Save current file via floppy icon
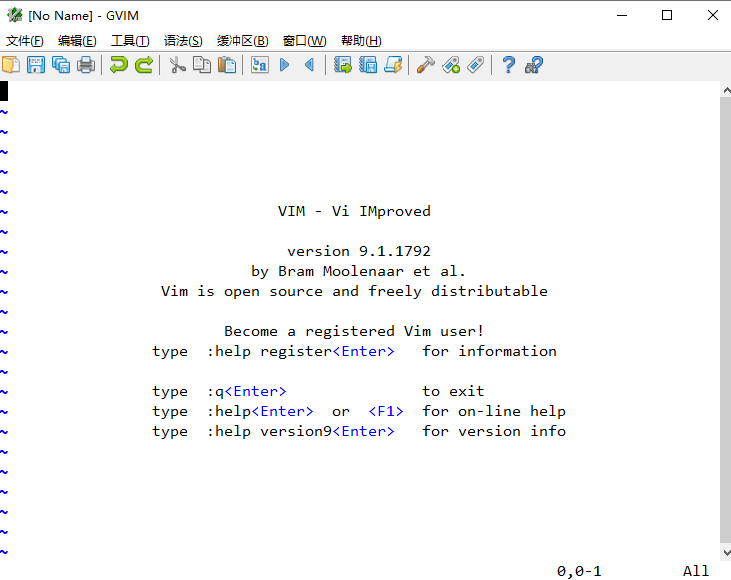731x580 pixels. click(36, 65)
